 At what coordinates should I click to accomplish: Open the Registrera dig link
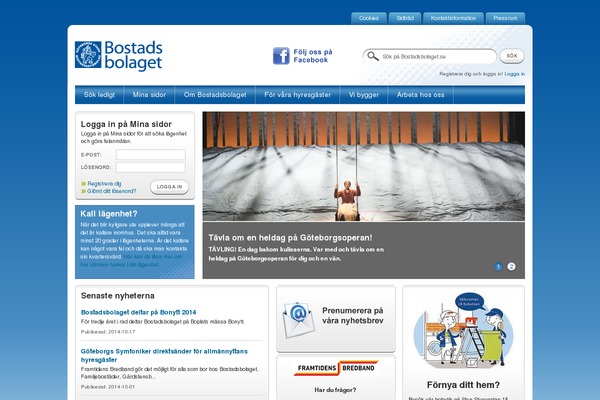click(104, 184)
